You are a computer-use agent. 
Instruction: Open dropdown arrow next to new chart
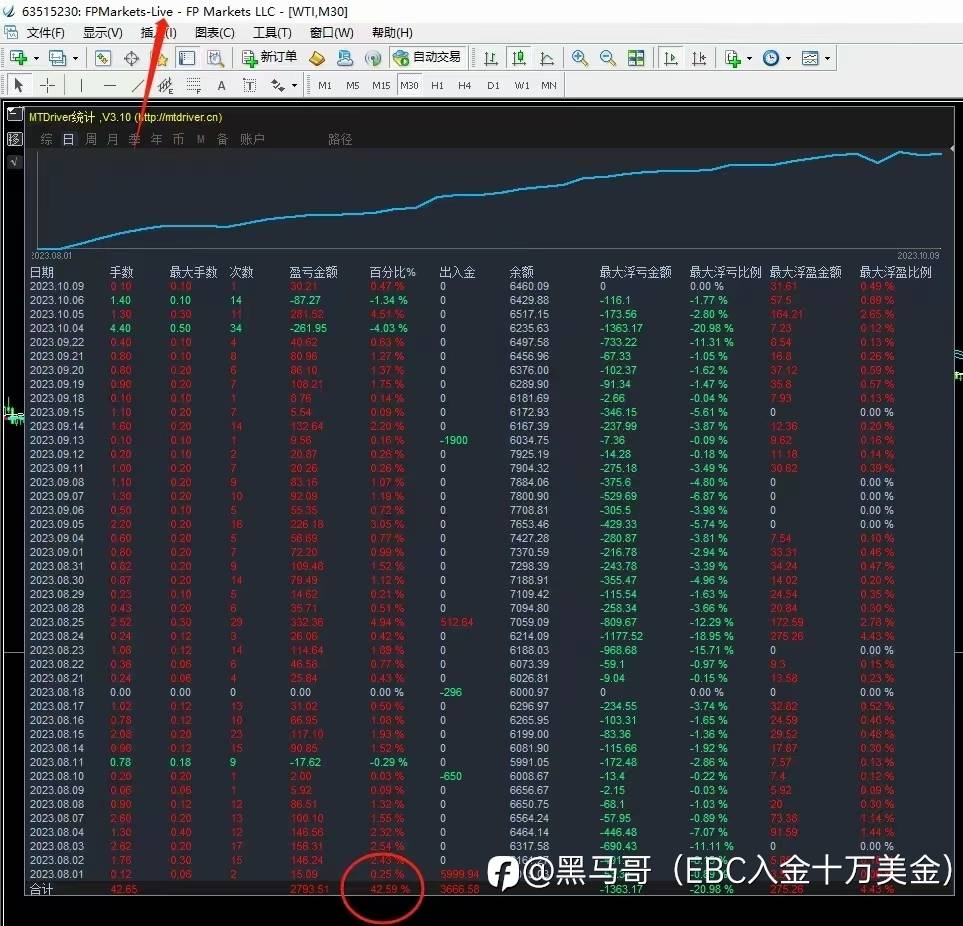36,59
